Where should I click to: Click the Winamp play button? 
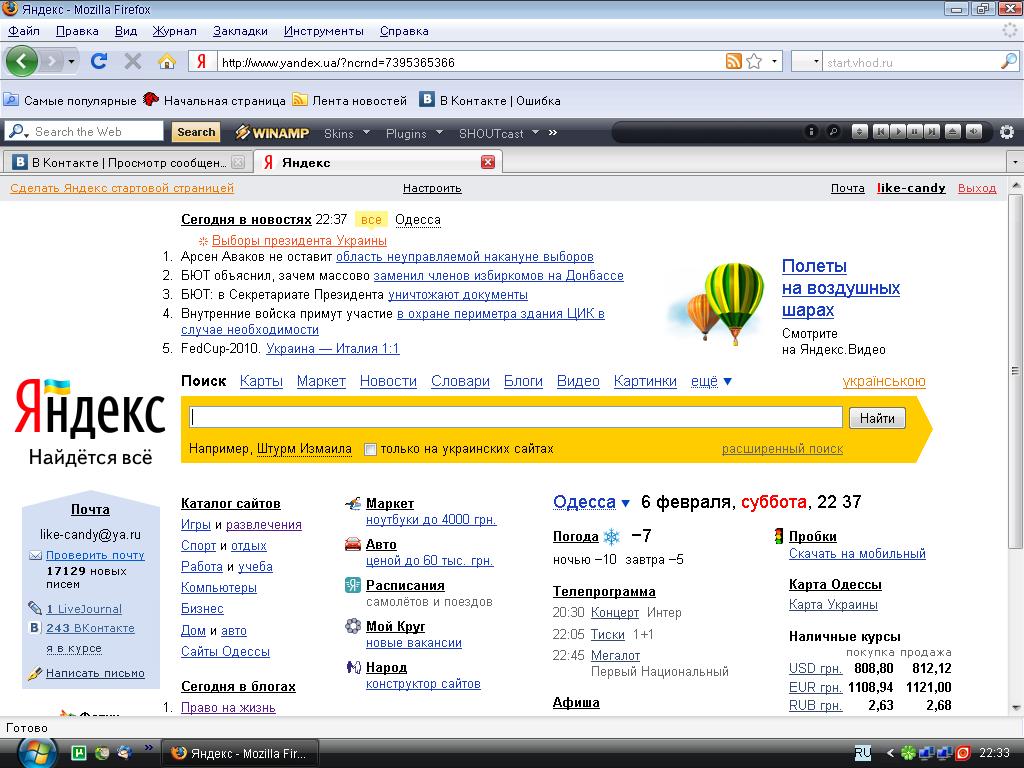[898, 132]
